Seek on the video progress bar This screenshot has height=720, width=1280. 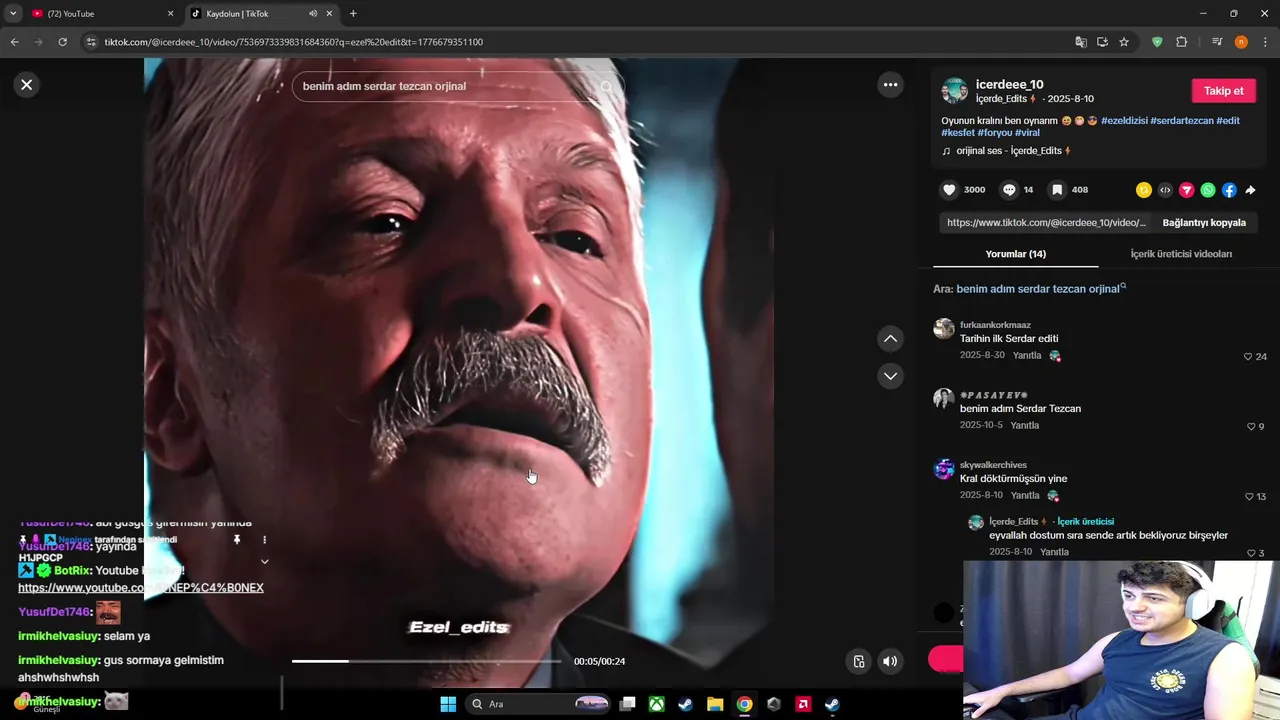[427, 661]
